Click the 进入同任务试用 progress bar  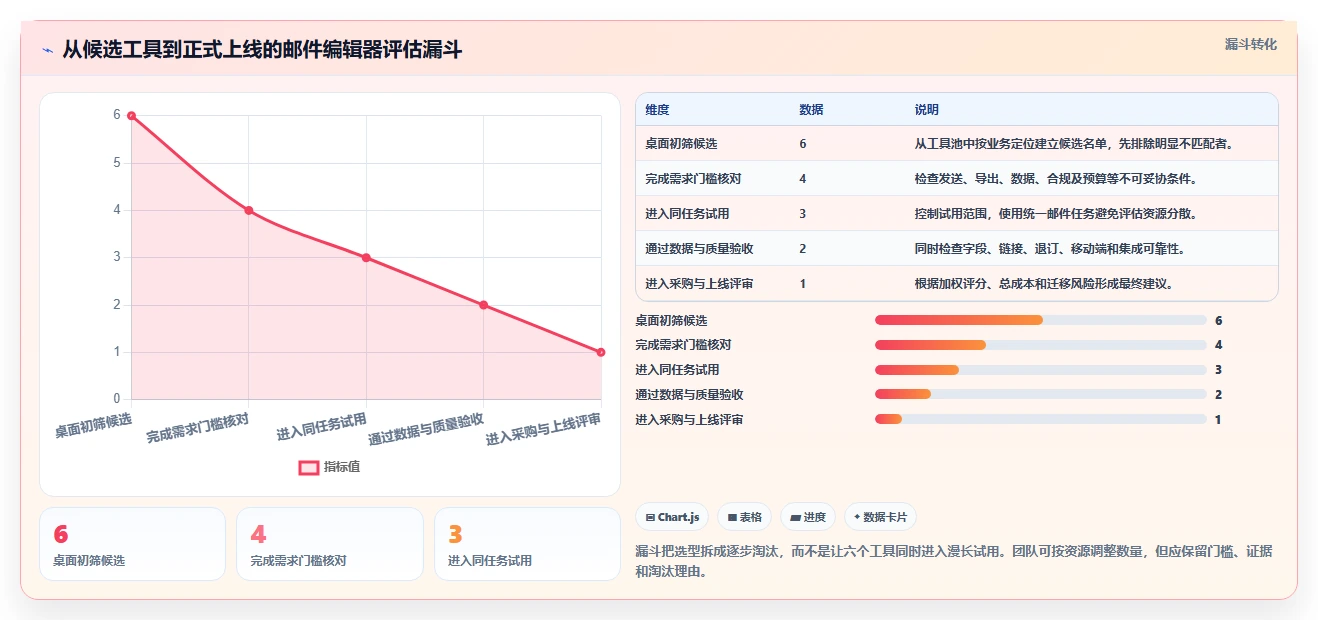point(1040,370)
